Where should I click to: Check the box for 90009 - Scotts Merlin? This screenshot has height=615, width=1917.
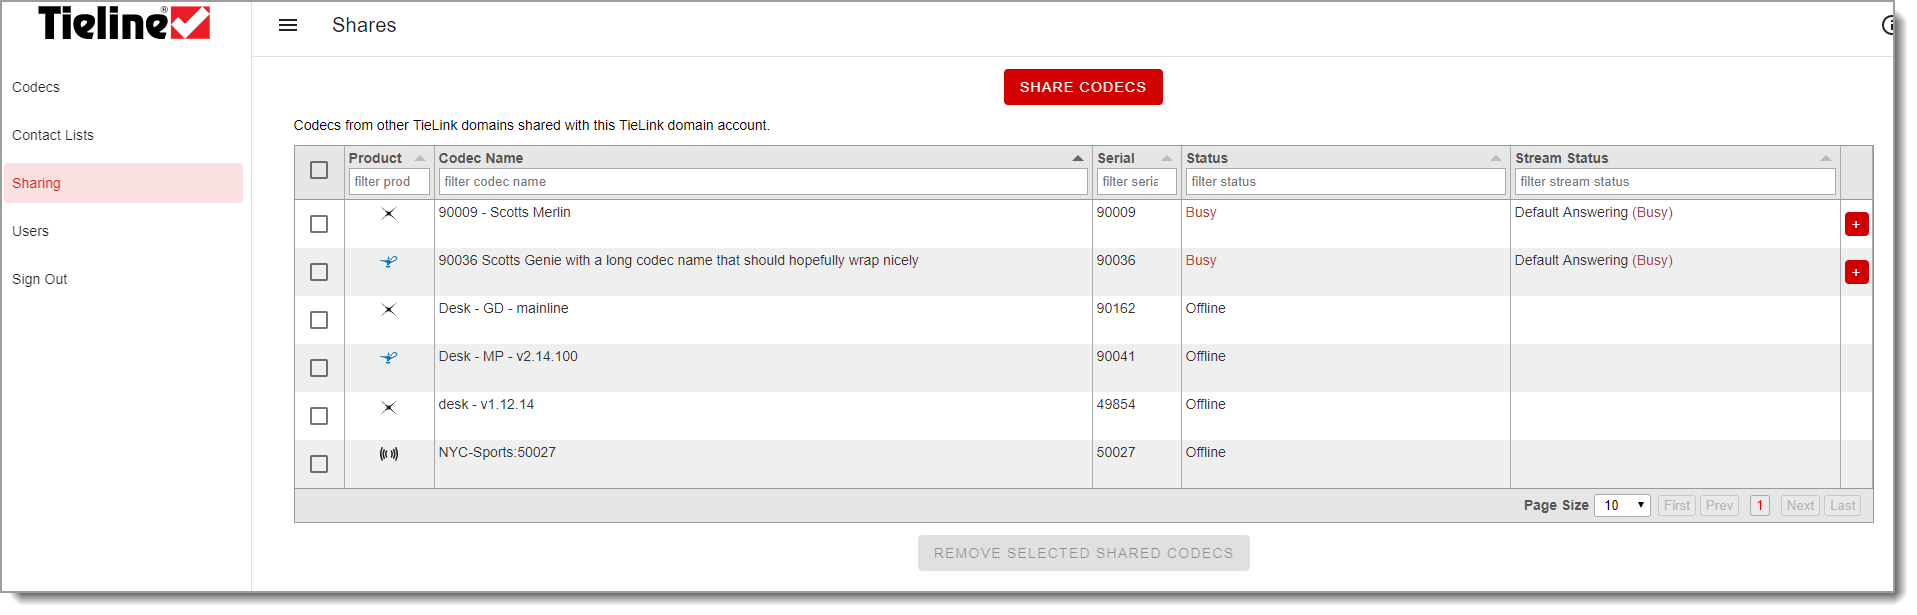pyautogui.click(x=319, y=224)
